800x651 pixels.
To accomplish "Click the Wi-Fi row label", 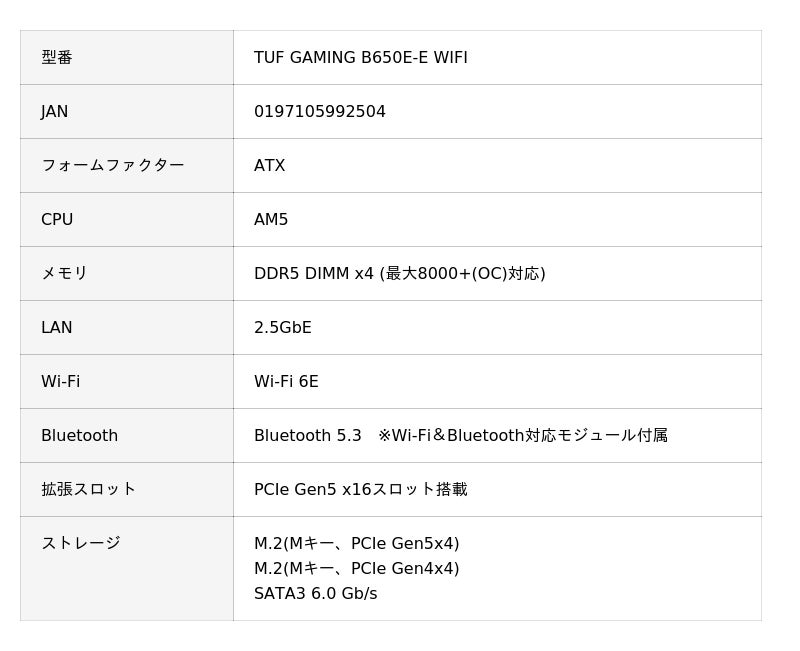I will click(60, 382).
